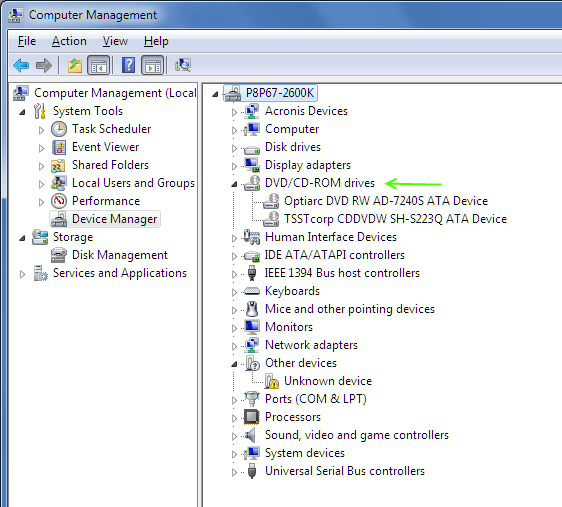Select Disk Management under Storage
This screenshot has height=507, width=562.
coord(120,255)
